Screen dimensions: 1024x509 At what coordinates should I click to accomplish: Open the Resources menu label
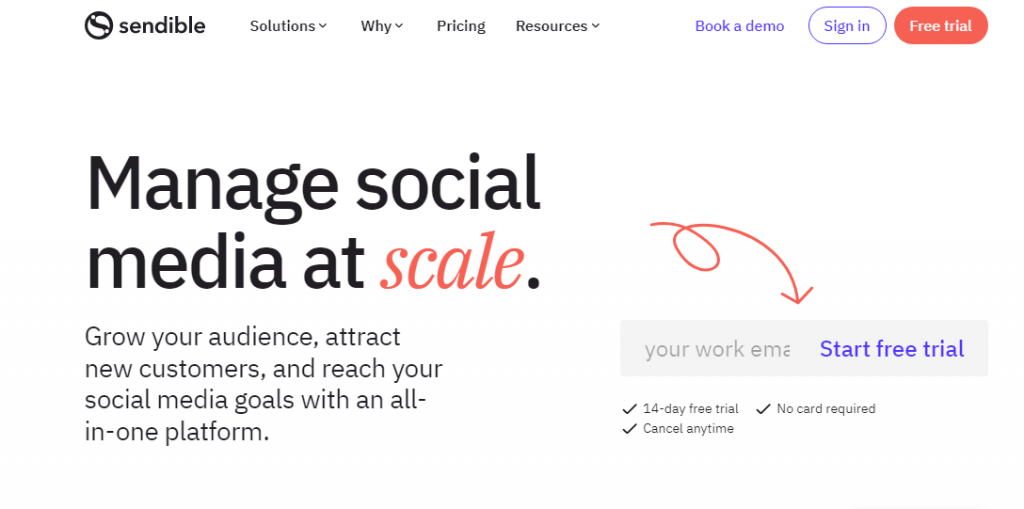(551, 26)
